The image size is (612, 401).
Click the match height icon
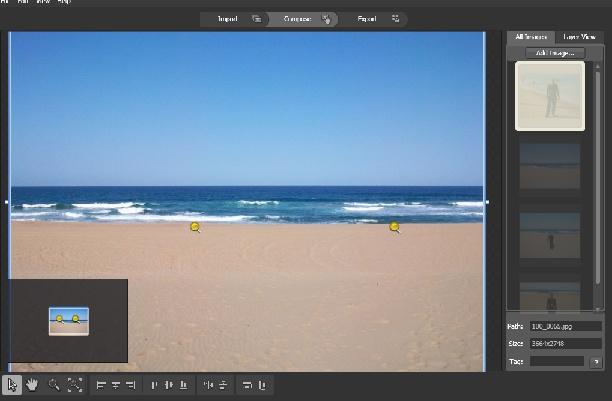pyautogui.click(x=262, y=385)
